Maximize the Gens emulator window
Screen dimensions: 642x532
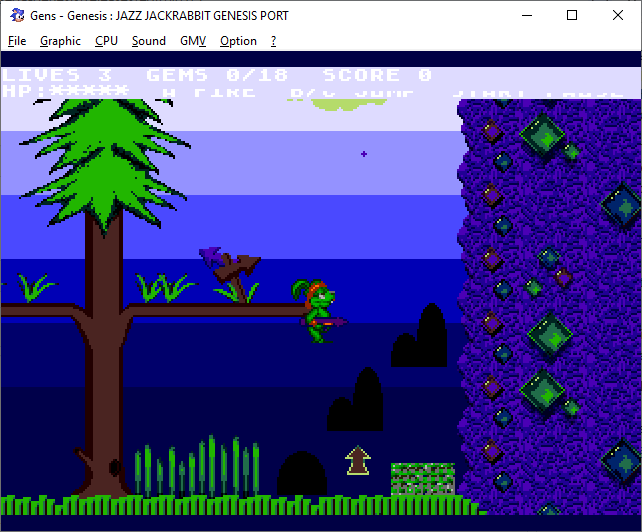click(x=572, y=15)
